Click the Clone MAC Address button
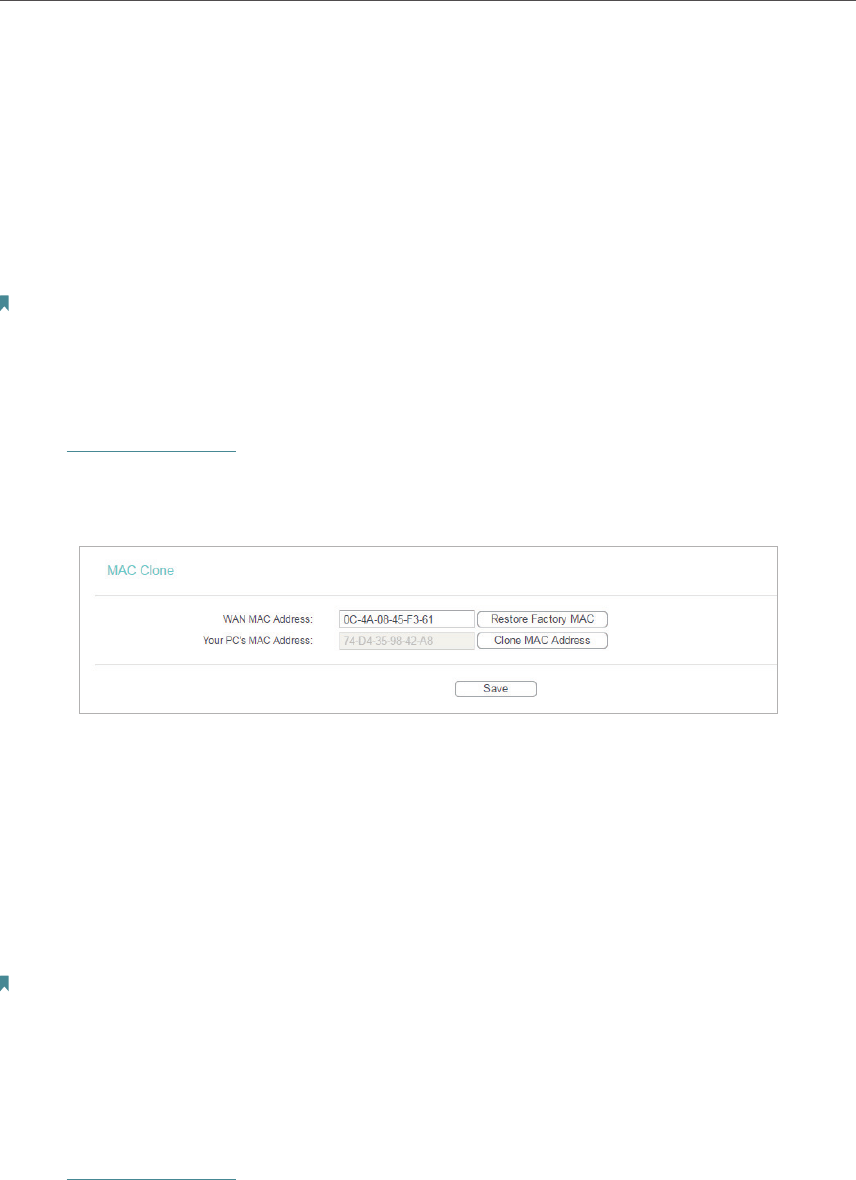This screenshot has width=856, height=1180. pos(542,640)
